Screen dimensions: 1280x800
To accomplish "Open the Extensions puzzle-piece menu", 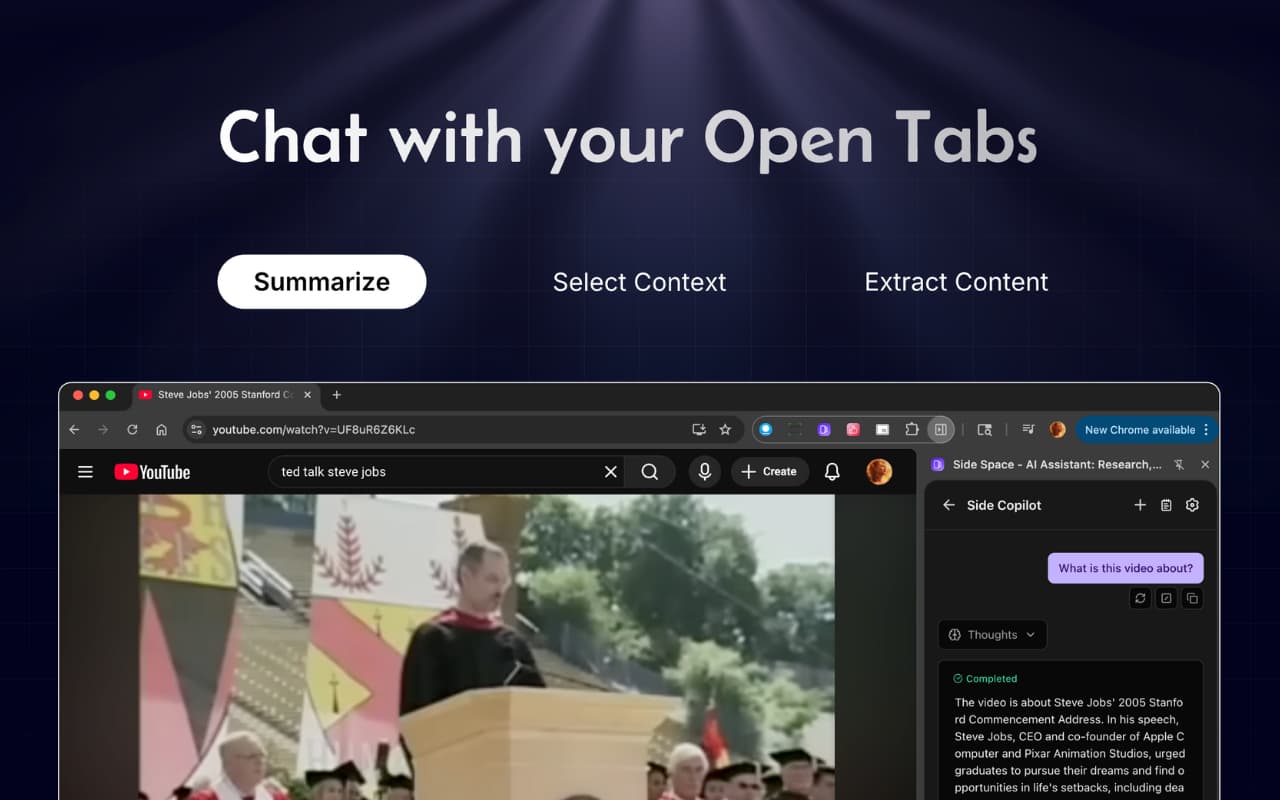I will 911,430.
